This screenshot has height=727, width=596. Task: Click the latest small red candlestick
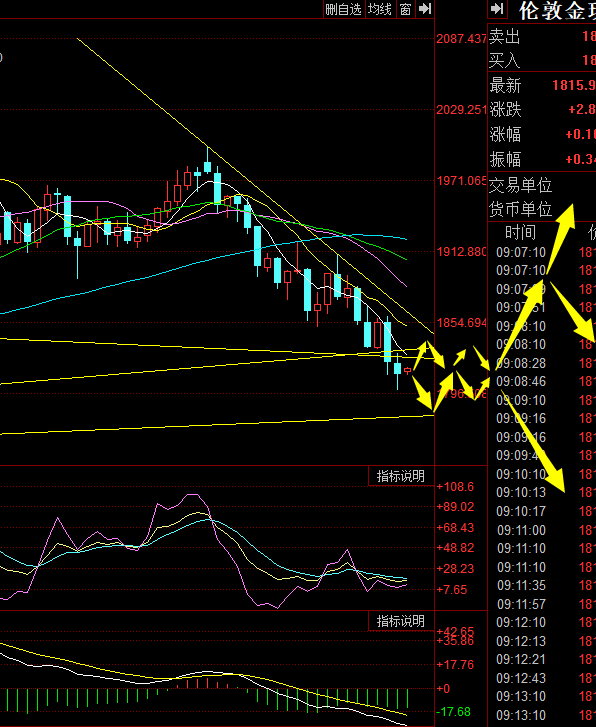[x=408, y=370]
